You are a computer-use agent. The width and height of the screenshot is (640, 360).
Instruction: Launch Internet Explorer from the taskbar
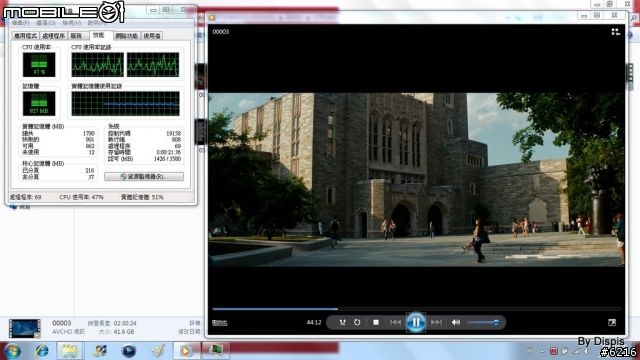[x=42, y=351]
